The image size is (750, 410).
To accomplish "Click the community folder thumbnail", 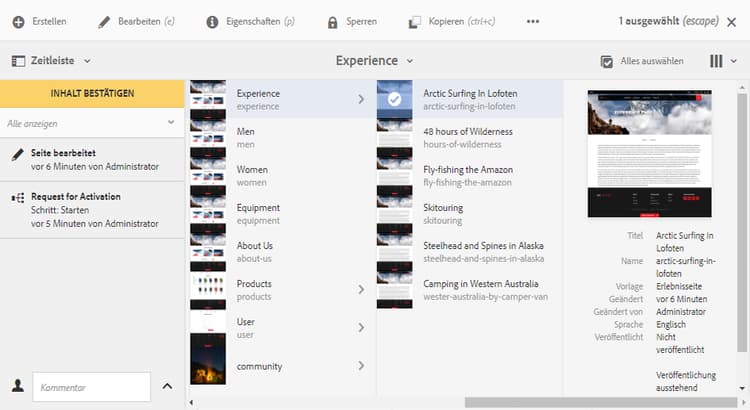I will 208,366.
